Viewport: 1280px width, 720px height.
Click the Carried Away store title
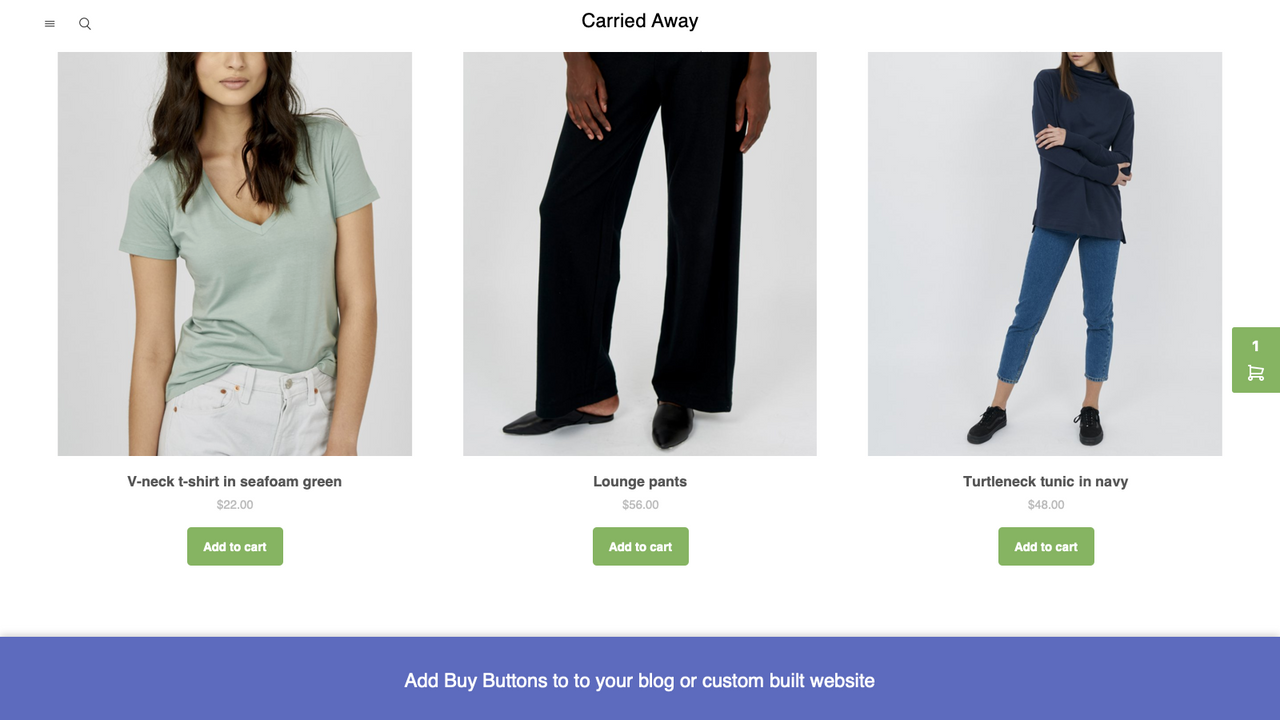click(639, 20)
